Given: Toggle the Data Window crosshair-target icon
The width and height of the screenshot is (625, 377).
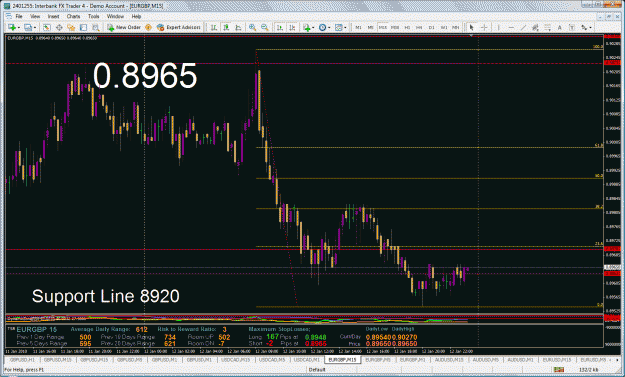Looking at the screenshot, I should [x=59, y=27].
